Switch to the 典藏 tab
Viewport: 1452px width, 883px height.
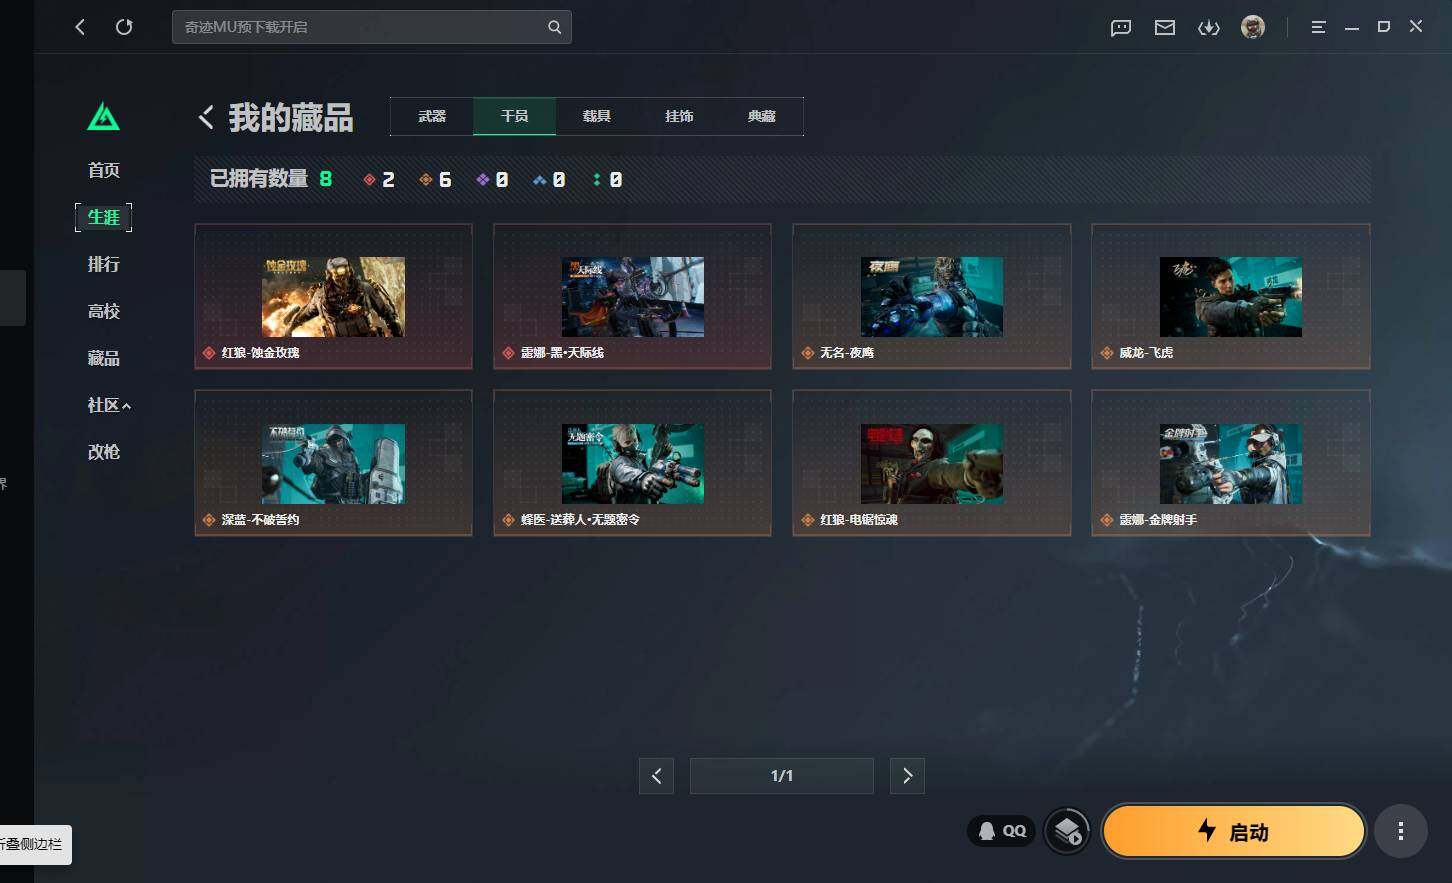pyautogui.click(x=761, y=116)
